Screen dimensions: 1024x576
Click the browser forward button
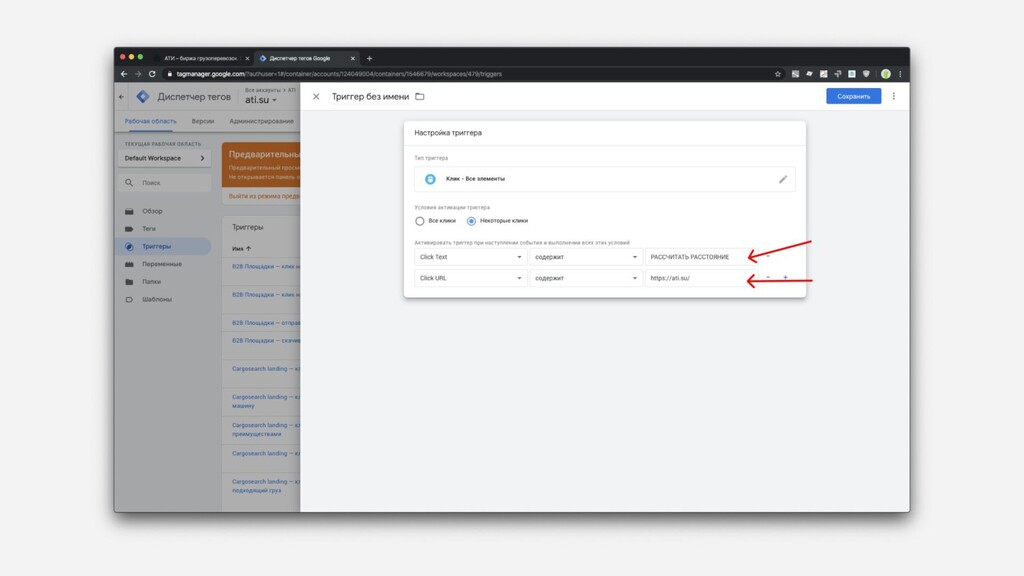click(138, 74)
